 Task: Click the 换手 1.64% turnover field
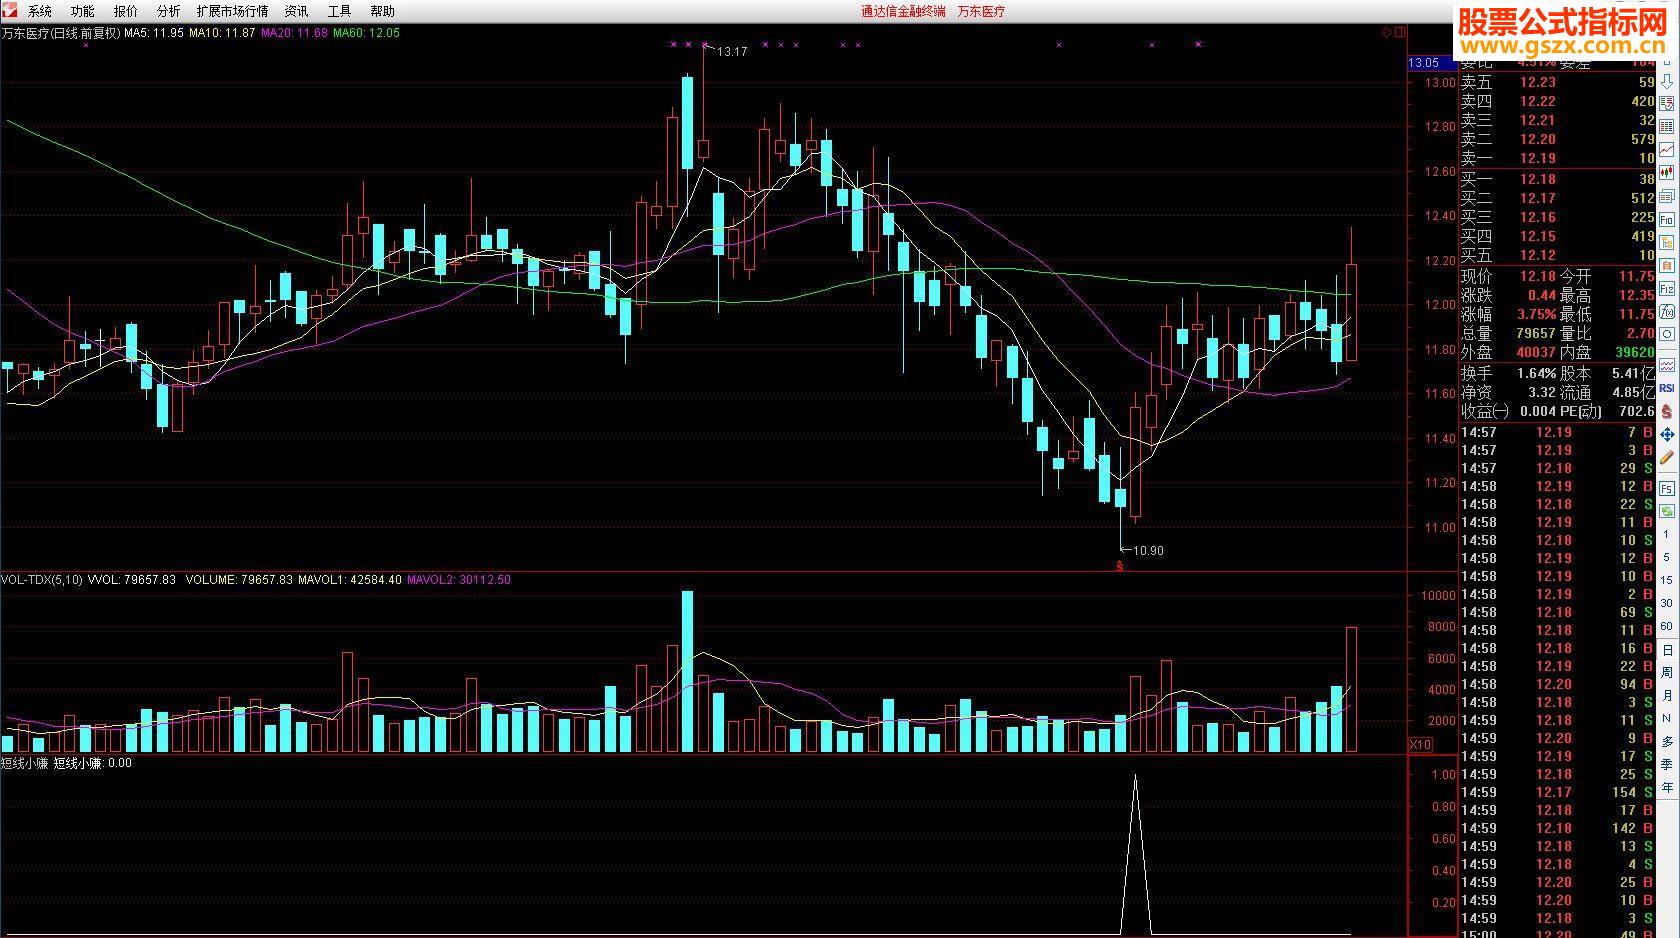pos(1509,373)
